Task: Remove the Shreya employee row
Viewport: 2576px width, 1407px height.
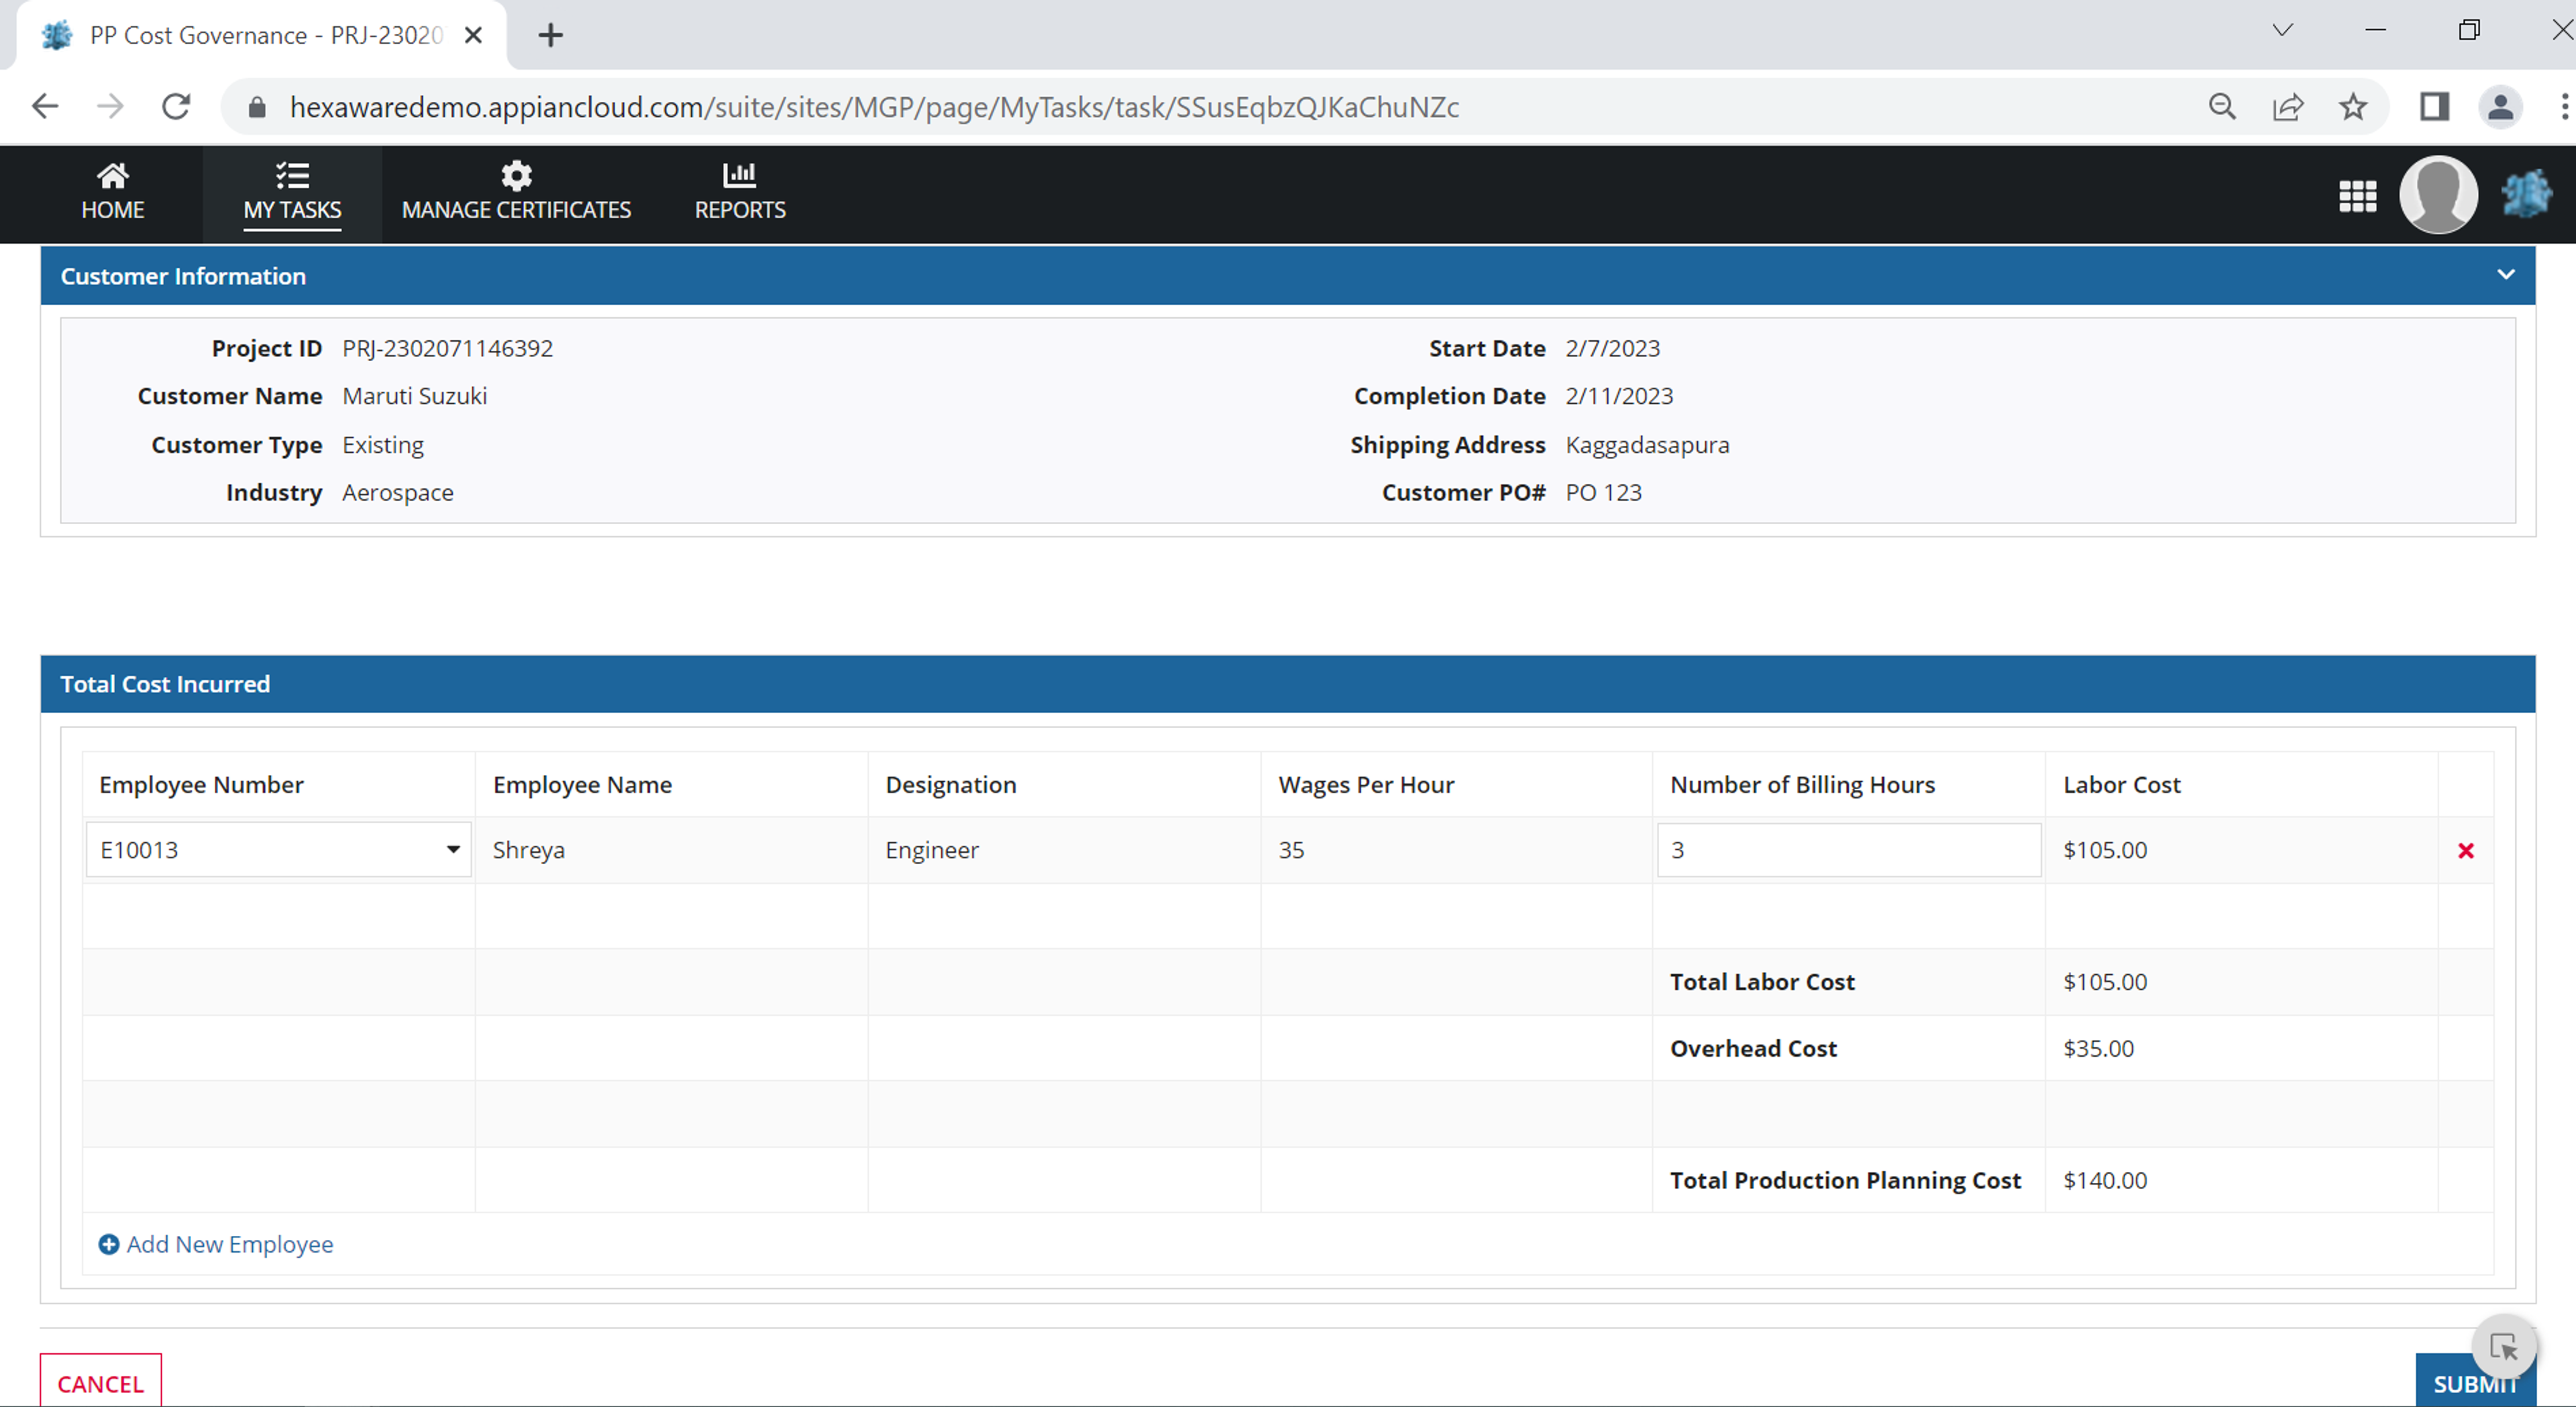Action: click(x=2465, y=851)
